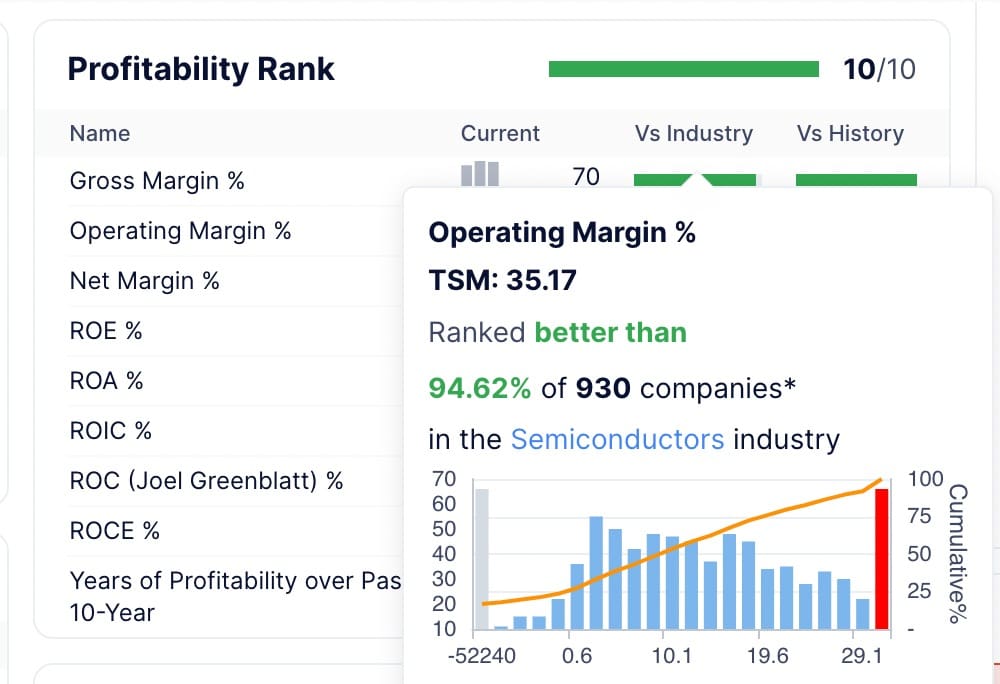Open Years of Profitability over Past 10-Year

(x=235, y=596)
